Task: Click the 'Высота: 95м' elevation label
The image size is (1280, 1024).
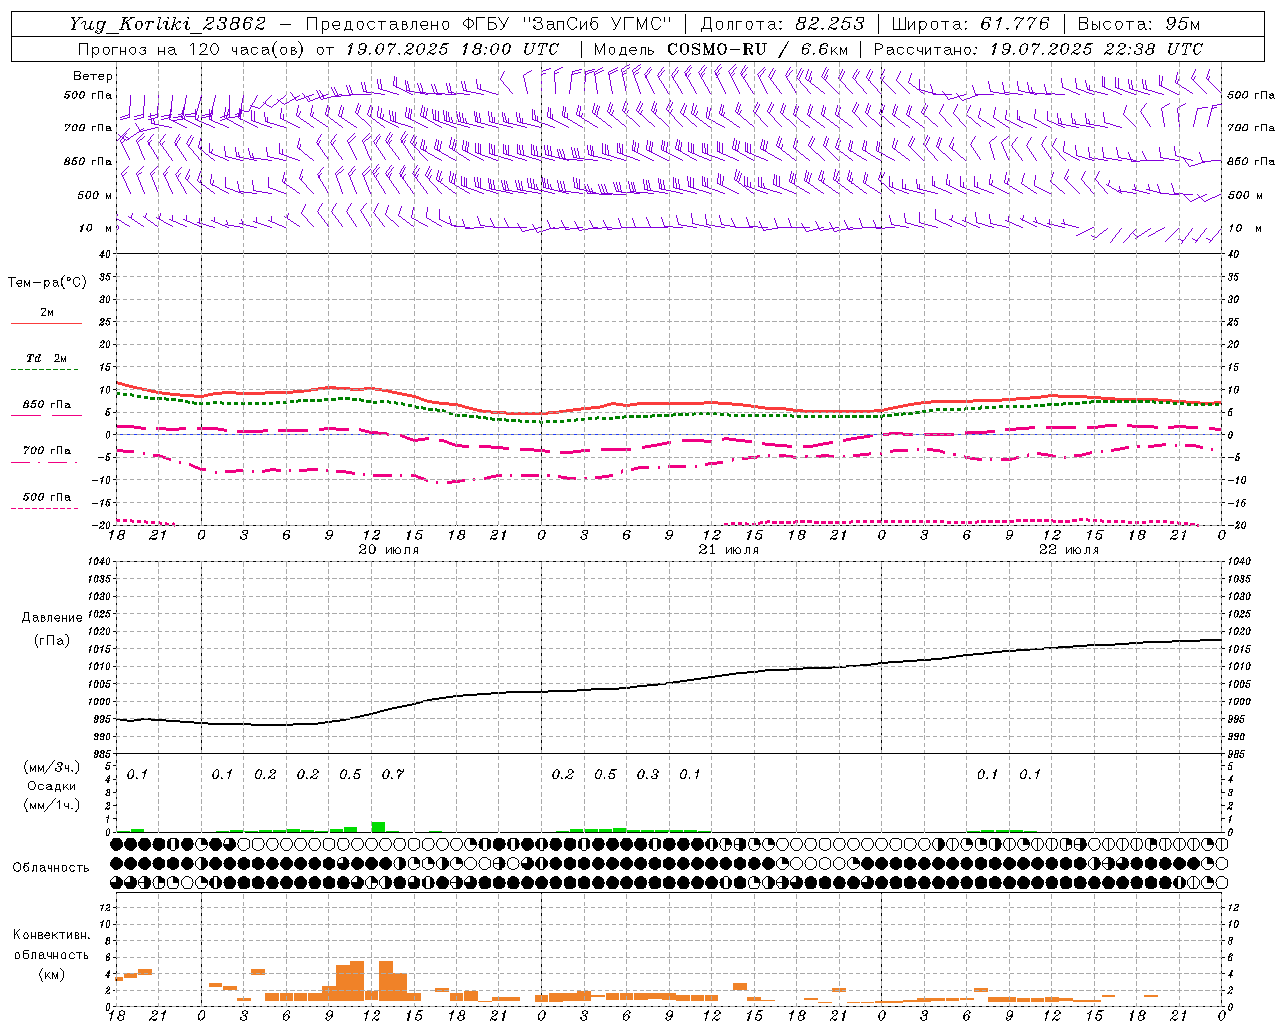Action: (1138, 24)
